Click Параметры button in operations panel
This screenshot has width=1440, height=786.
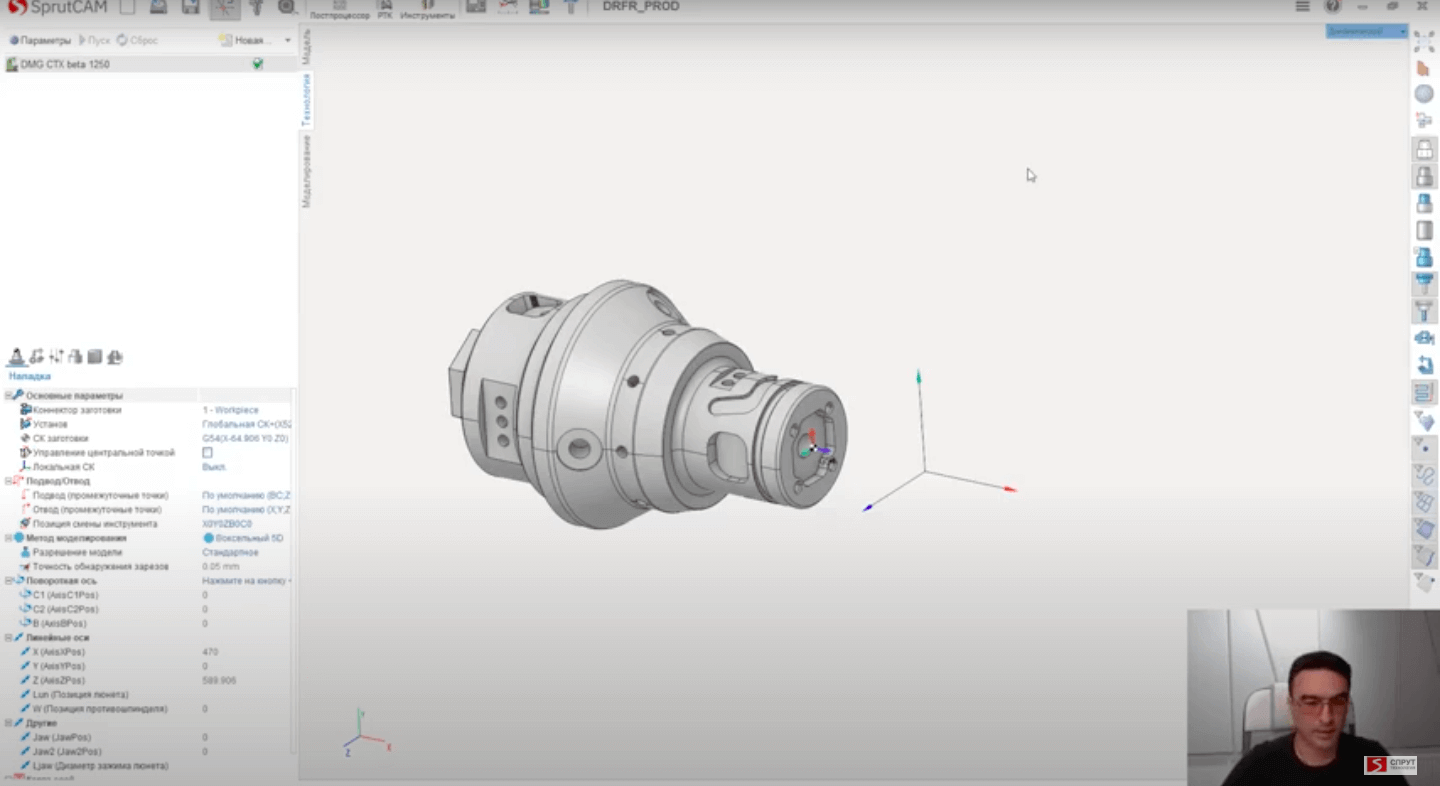tap(40, 41)
